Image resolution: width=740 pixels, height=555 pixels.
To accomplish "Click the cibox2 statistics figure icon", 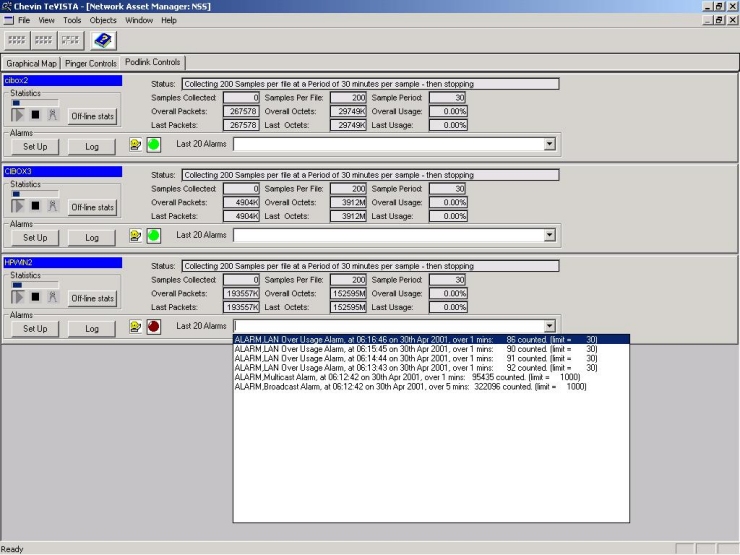I will pyautogui.click(x=53, y=115).
